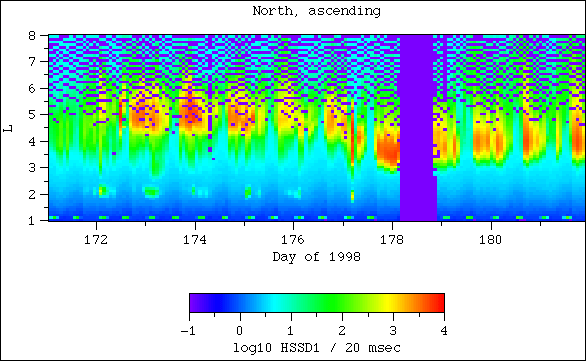Click the y-axis tick label 5
Viewport: 586px width, 361px height.
32,115
